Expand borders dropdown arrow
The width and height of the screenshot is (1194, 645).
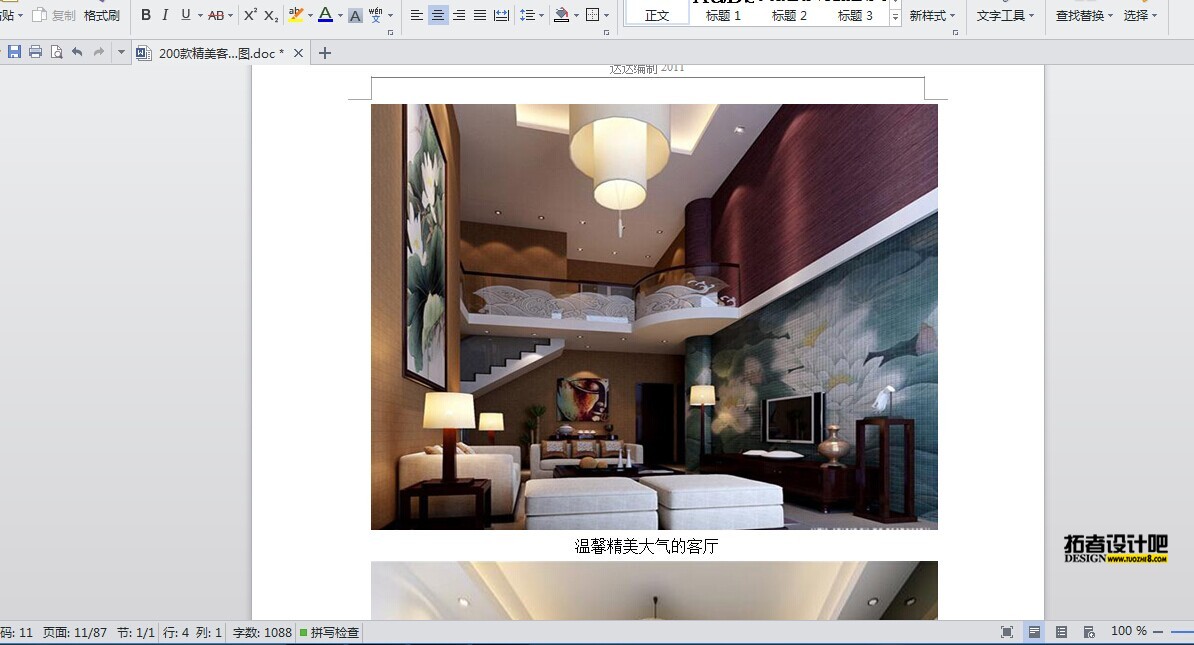tap(606, 15)
